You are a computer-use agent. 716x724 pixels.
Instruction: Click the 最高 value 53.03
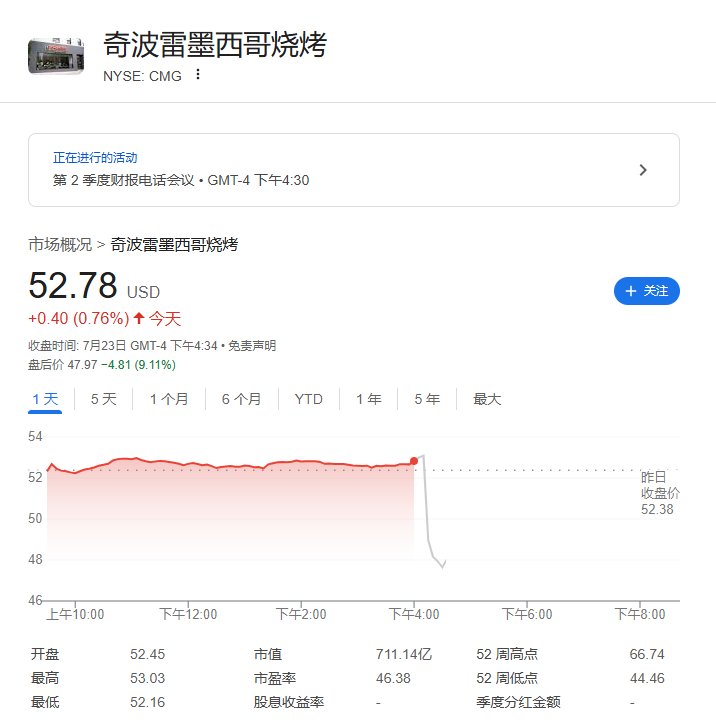pos(147,678)
